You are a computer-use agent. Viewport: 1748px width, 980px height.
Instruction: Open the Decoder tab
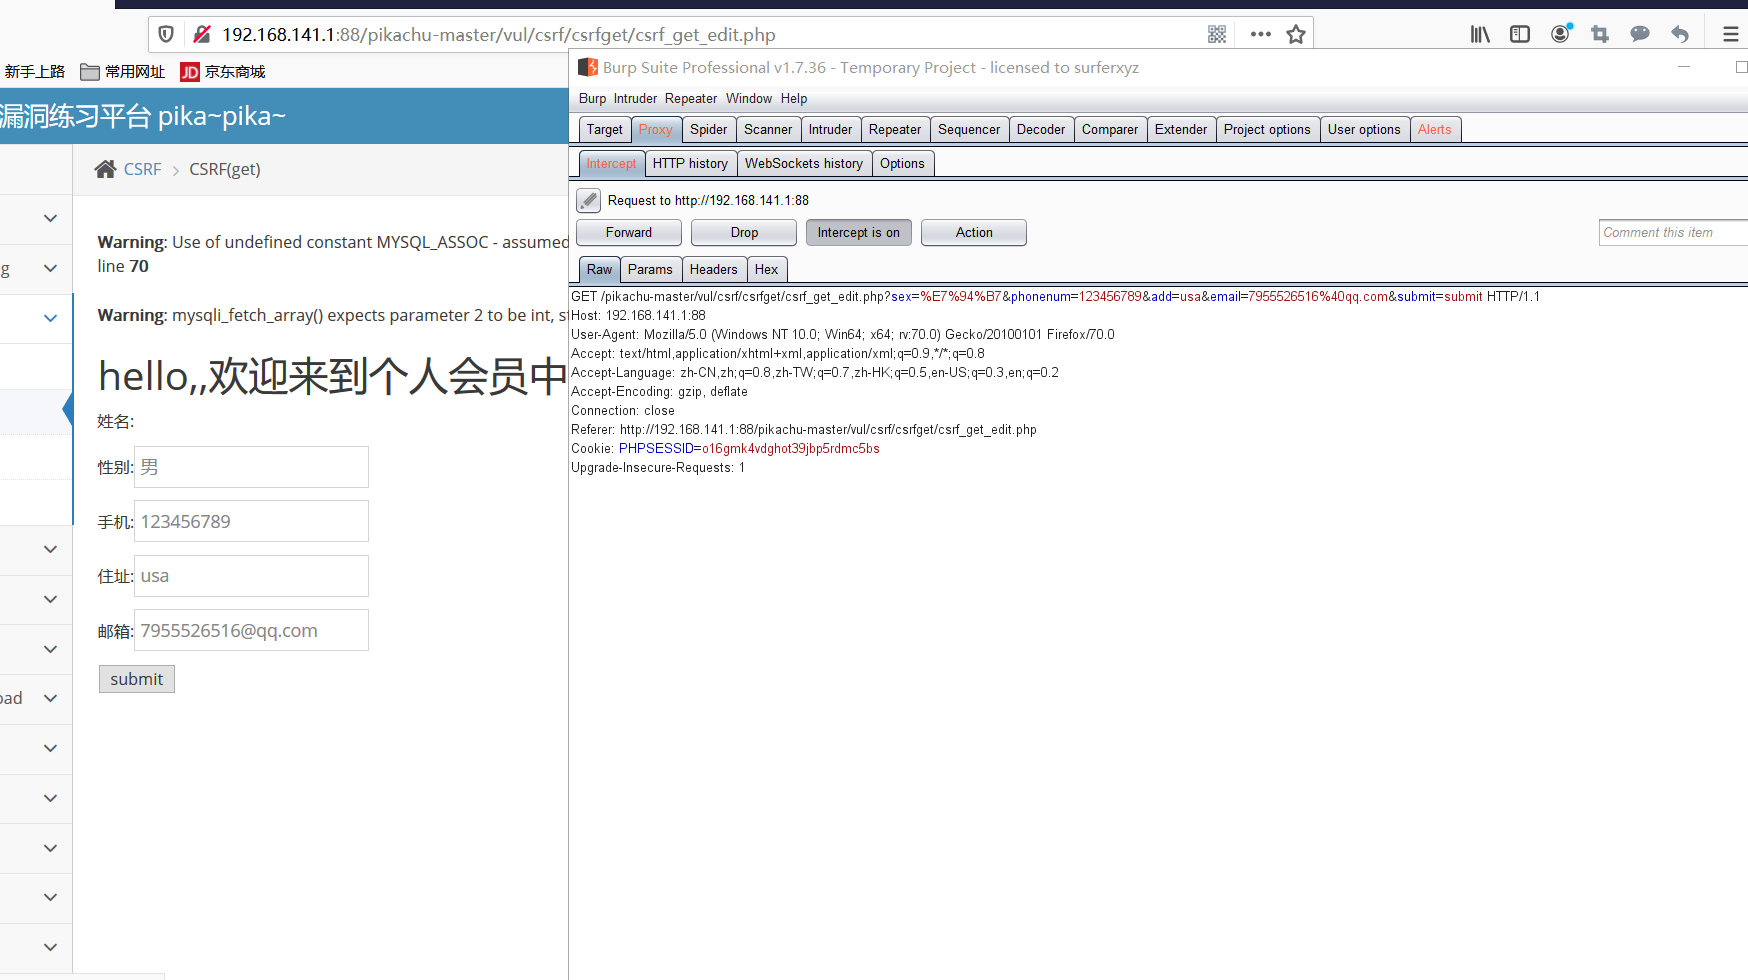1041,130
